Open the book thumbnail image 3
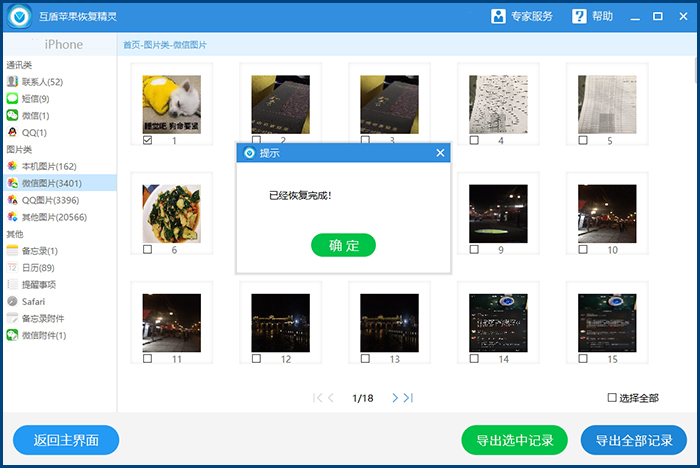The width and height of the screenshot is (700, 468). click(389, 104)
